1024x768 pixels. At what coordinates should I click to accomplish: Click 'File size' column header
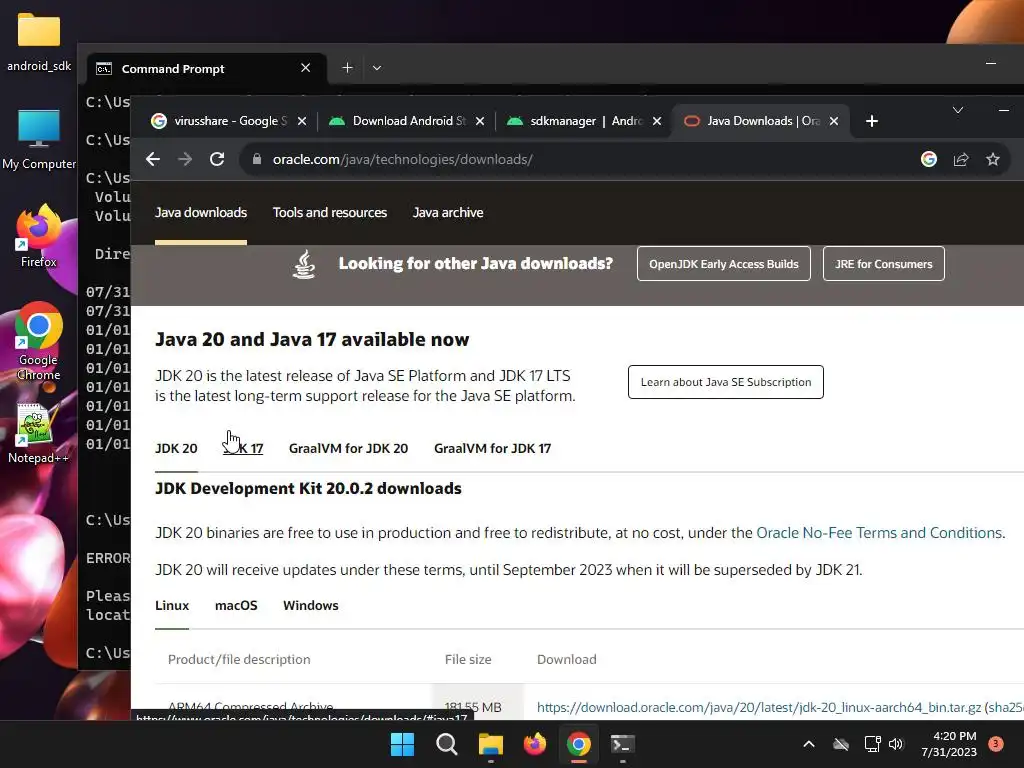coord(468,660)
